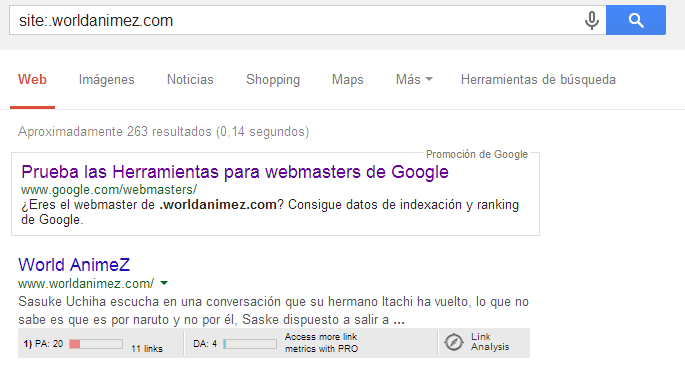Switch to the Noticias tab
This screenshot has width=685, height=382.
point(190,80)
